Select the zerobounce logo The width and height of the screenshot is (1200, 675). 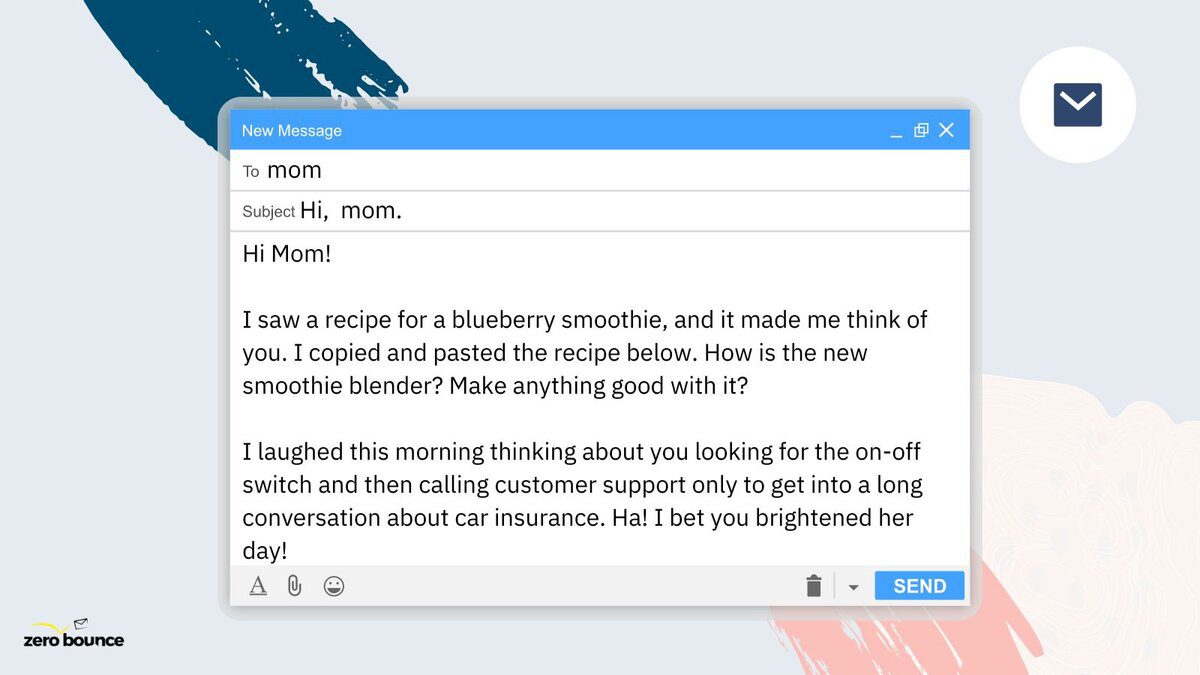click(73, 637)
